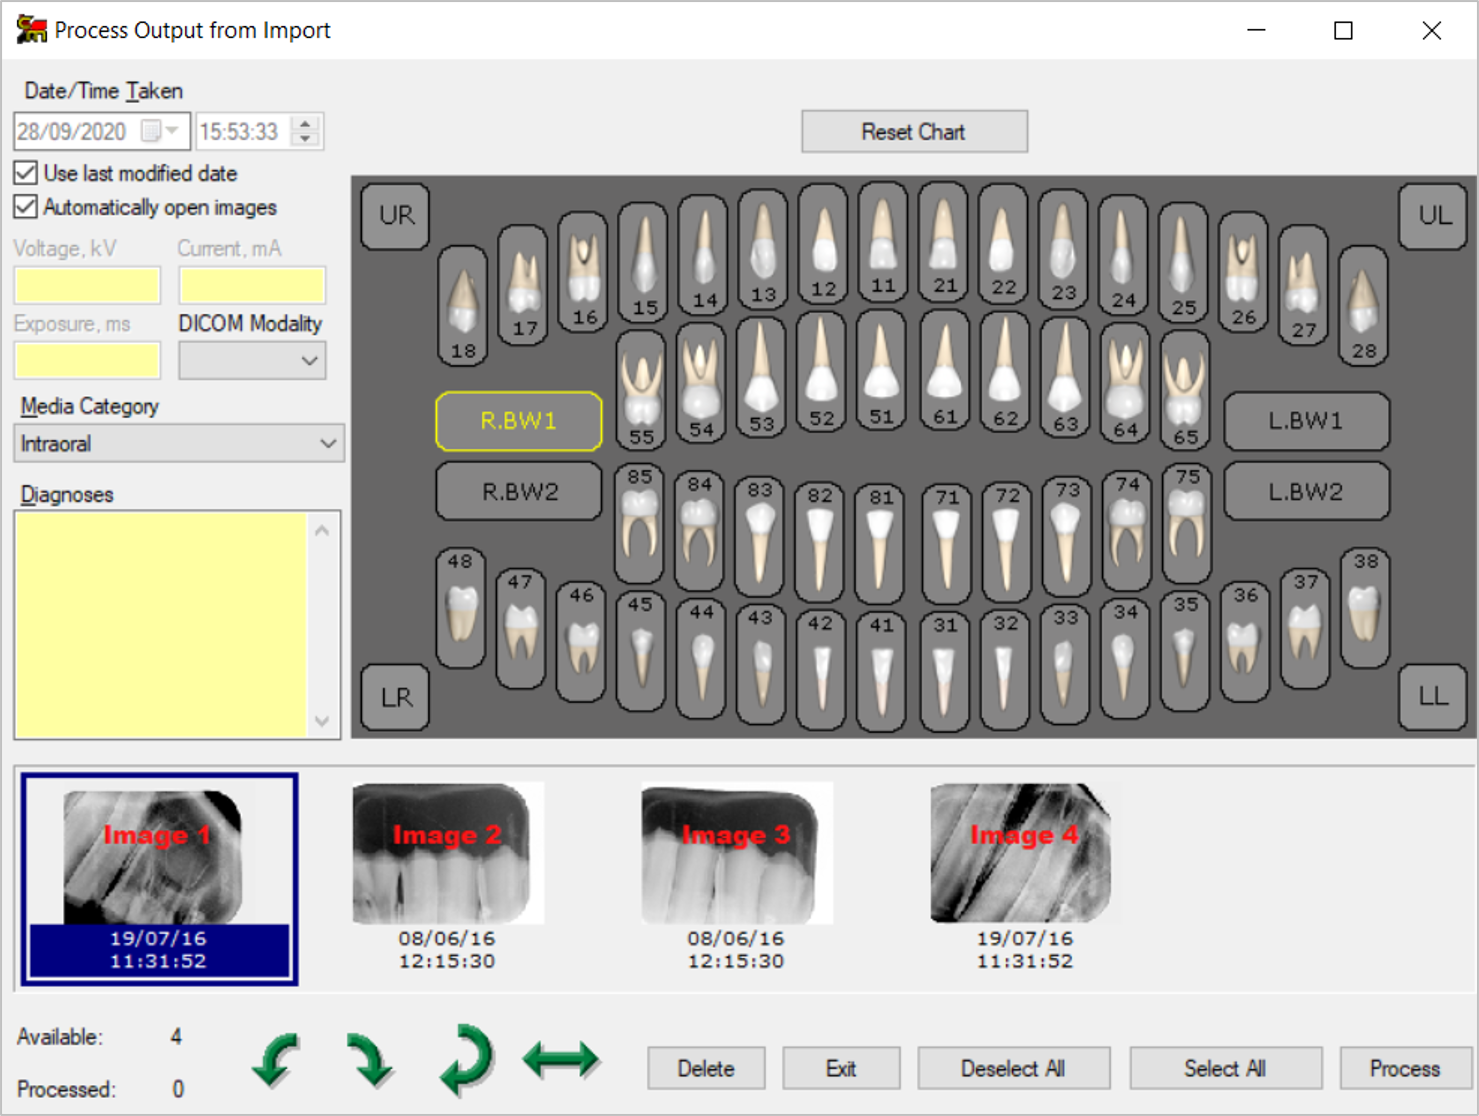Viewport: 1479px width, 1116px height.
Task: Select tooth 28 in upper left
Action: (1363, 304)
